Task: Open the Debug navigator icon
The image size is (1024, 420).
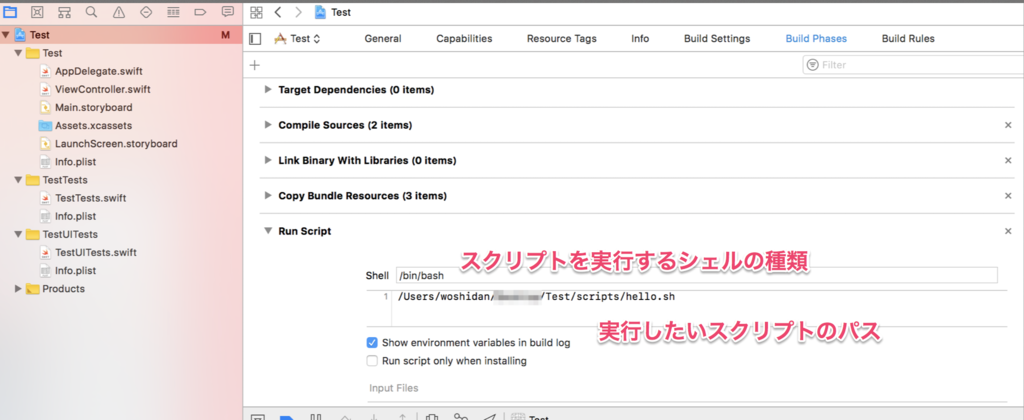Action: point(174,12)
